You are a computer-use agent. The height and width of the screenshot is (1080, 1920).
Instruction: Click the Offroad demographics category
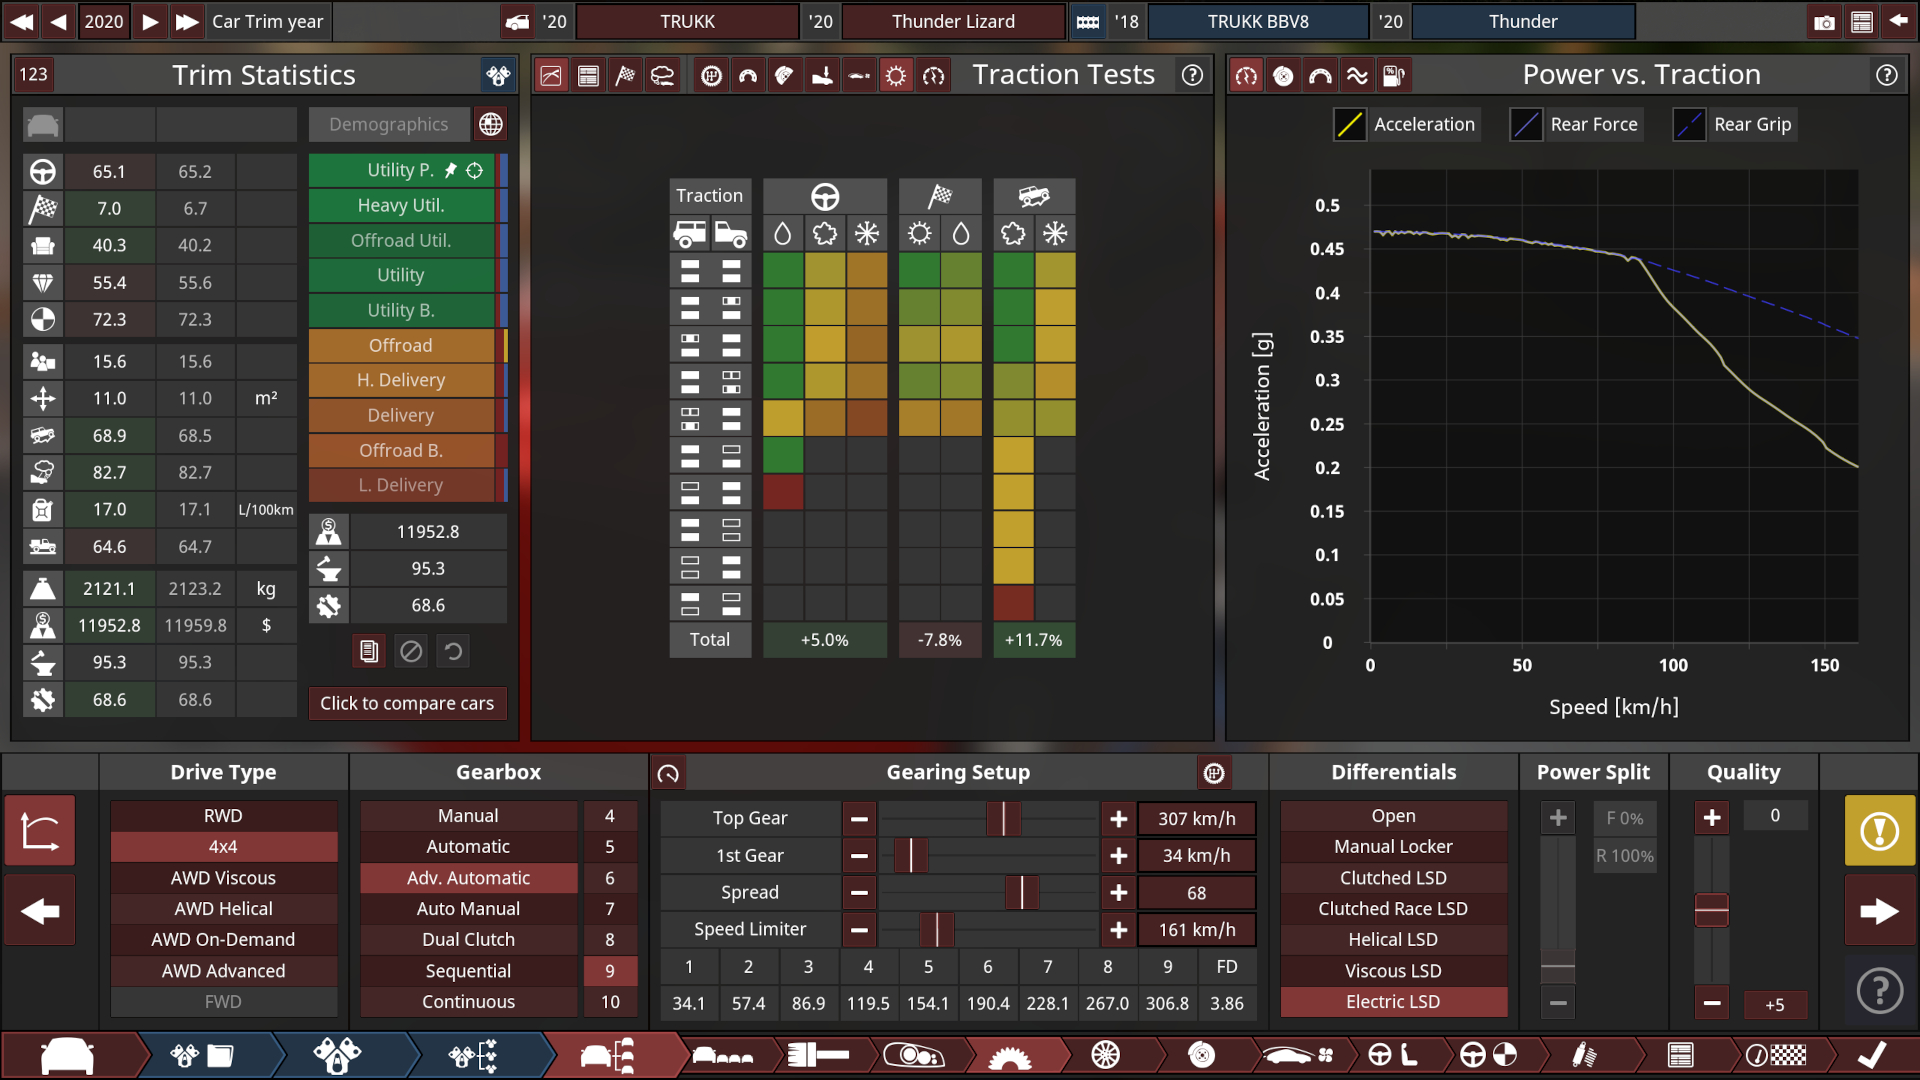click(x=401, y=344)
